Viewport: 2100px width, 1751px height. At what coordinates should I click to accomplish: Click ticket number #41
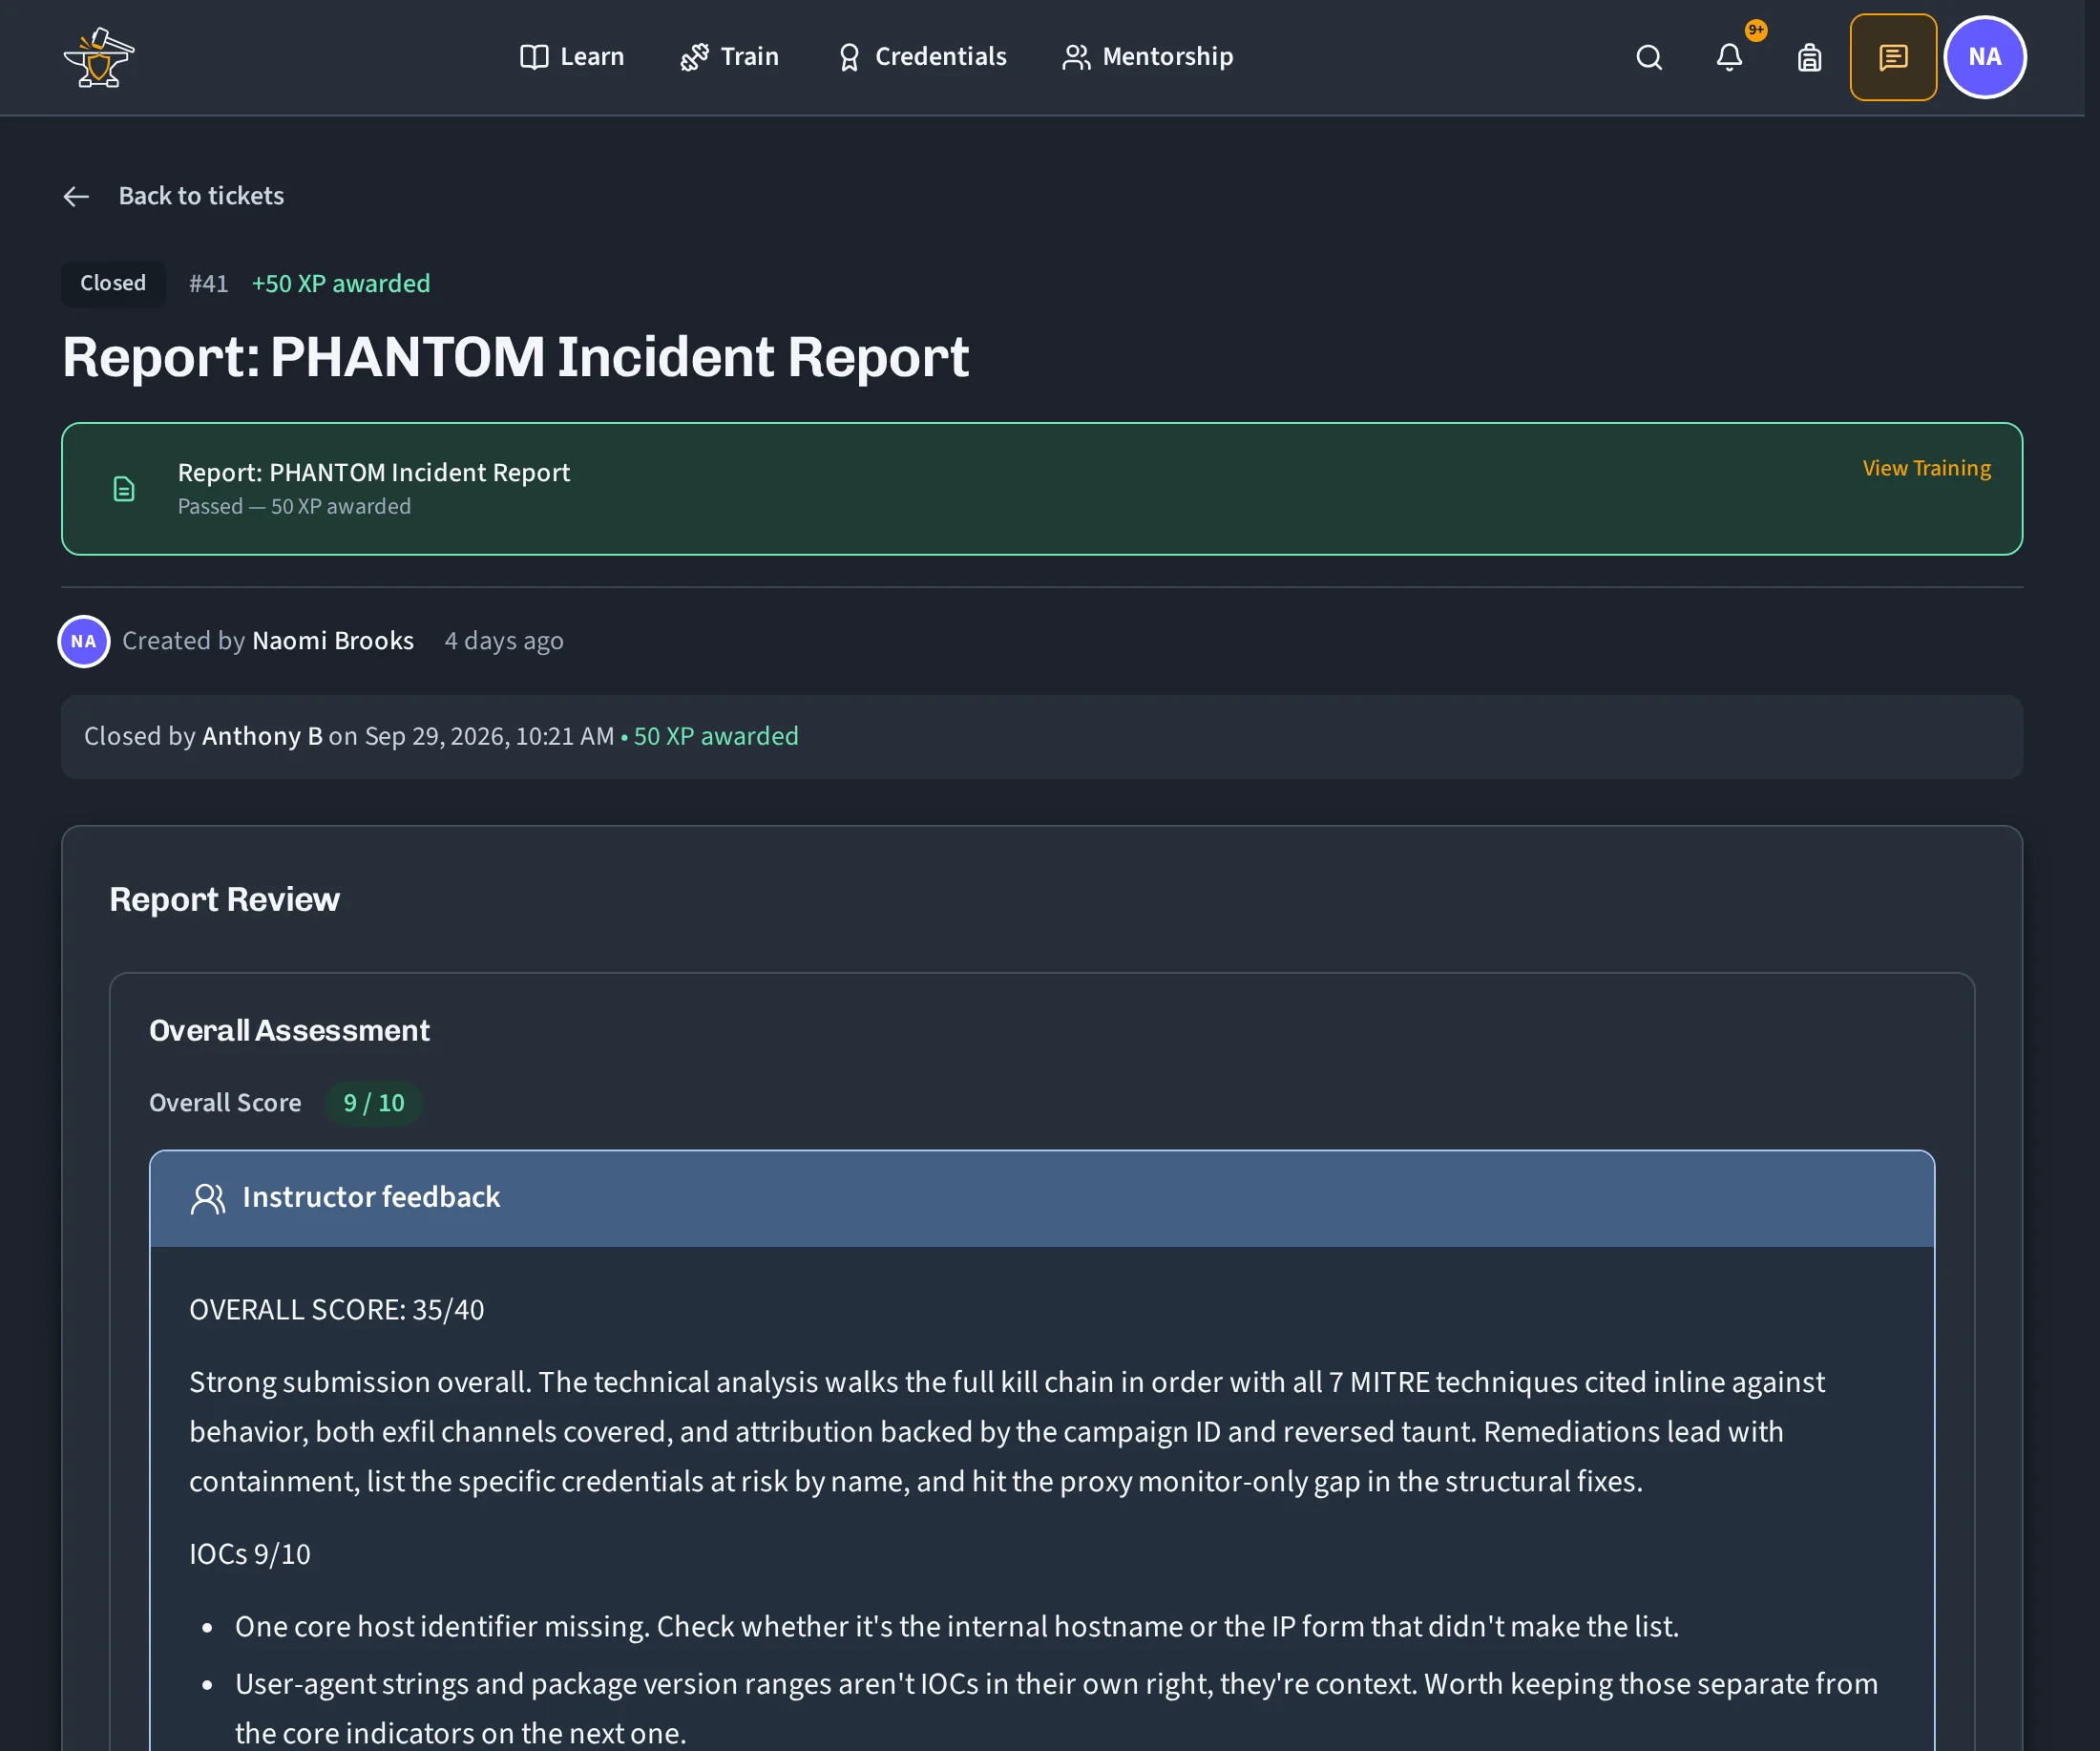coord(209,284)
